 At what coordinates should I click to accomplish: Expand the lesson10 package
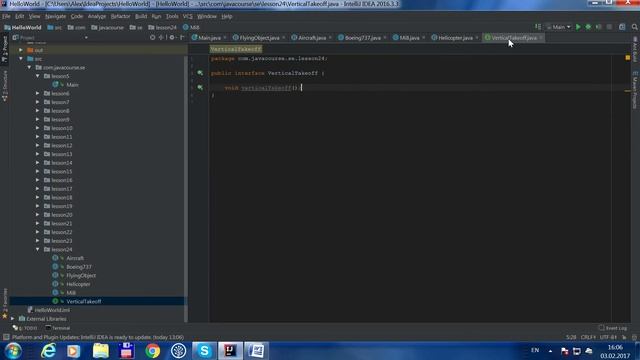(x=38, y=128)
